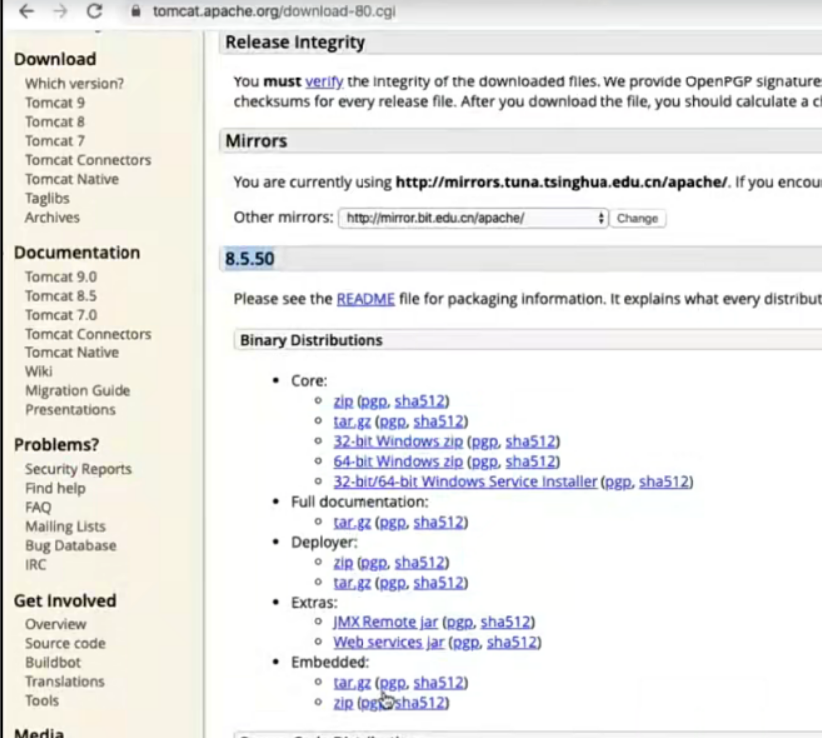
Task: Click Source code under Get Involved
Action: pos(65,644)
